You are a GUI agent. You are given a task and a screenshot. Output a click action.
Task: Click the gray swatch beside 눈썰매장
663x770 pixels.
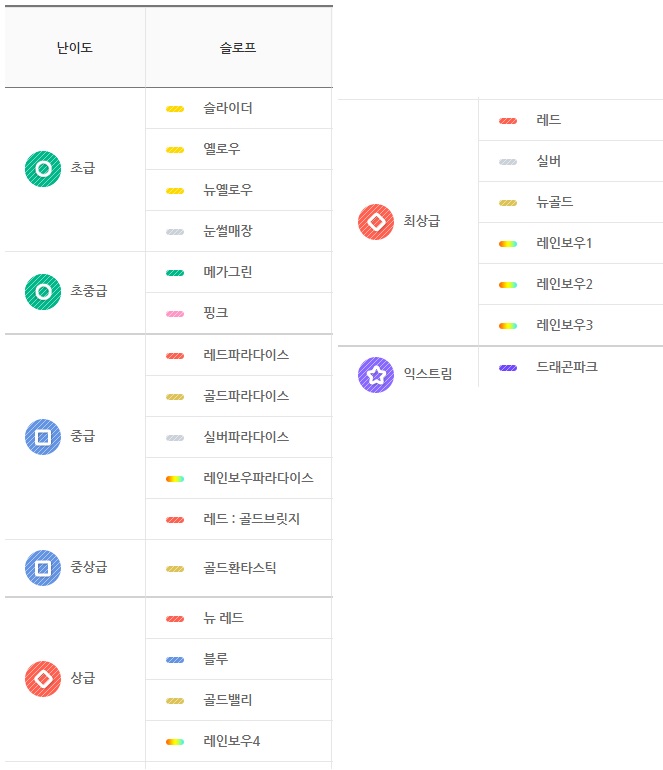175,232
